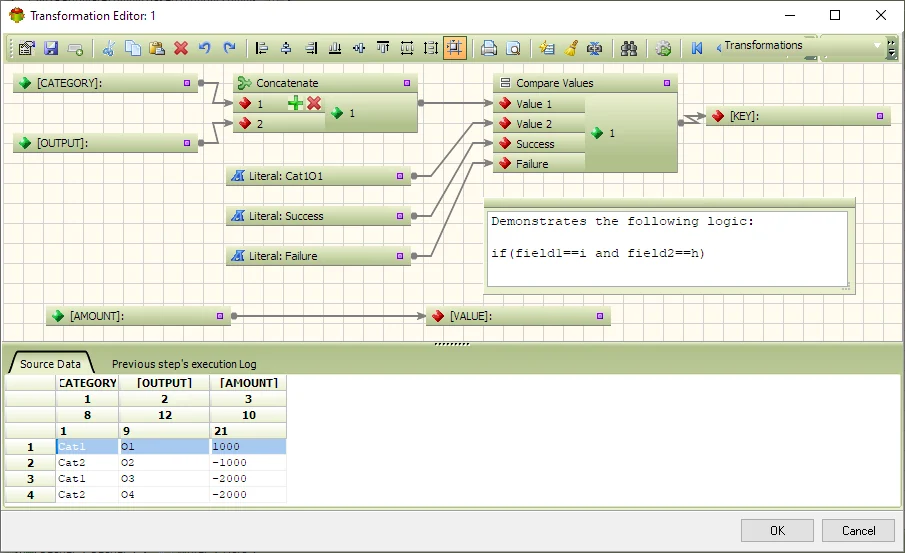This screenshot has width=905, height=553.
Task: Make selected nodes the same height
Action: tap(431, 48)
